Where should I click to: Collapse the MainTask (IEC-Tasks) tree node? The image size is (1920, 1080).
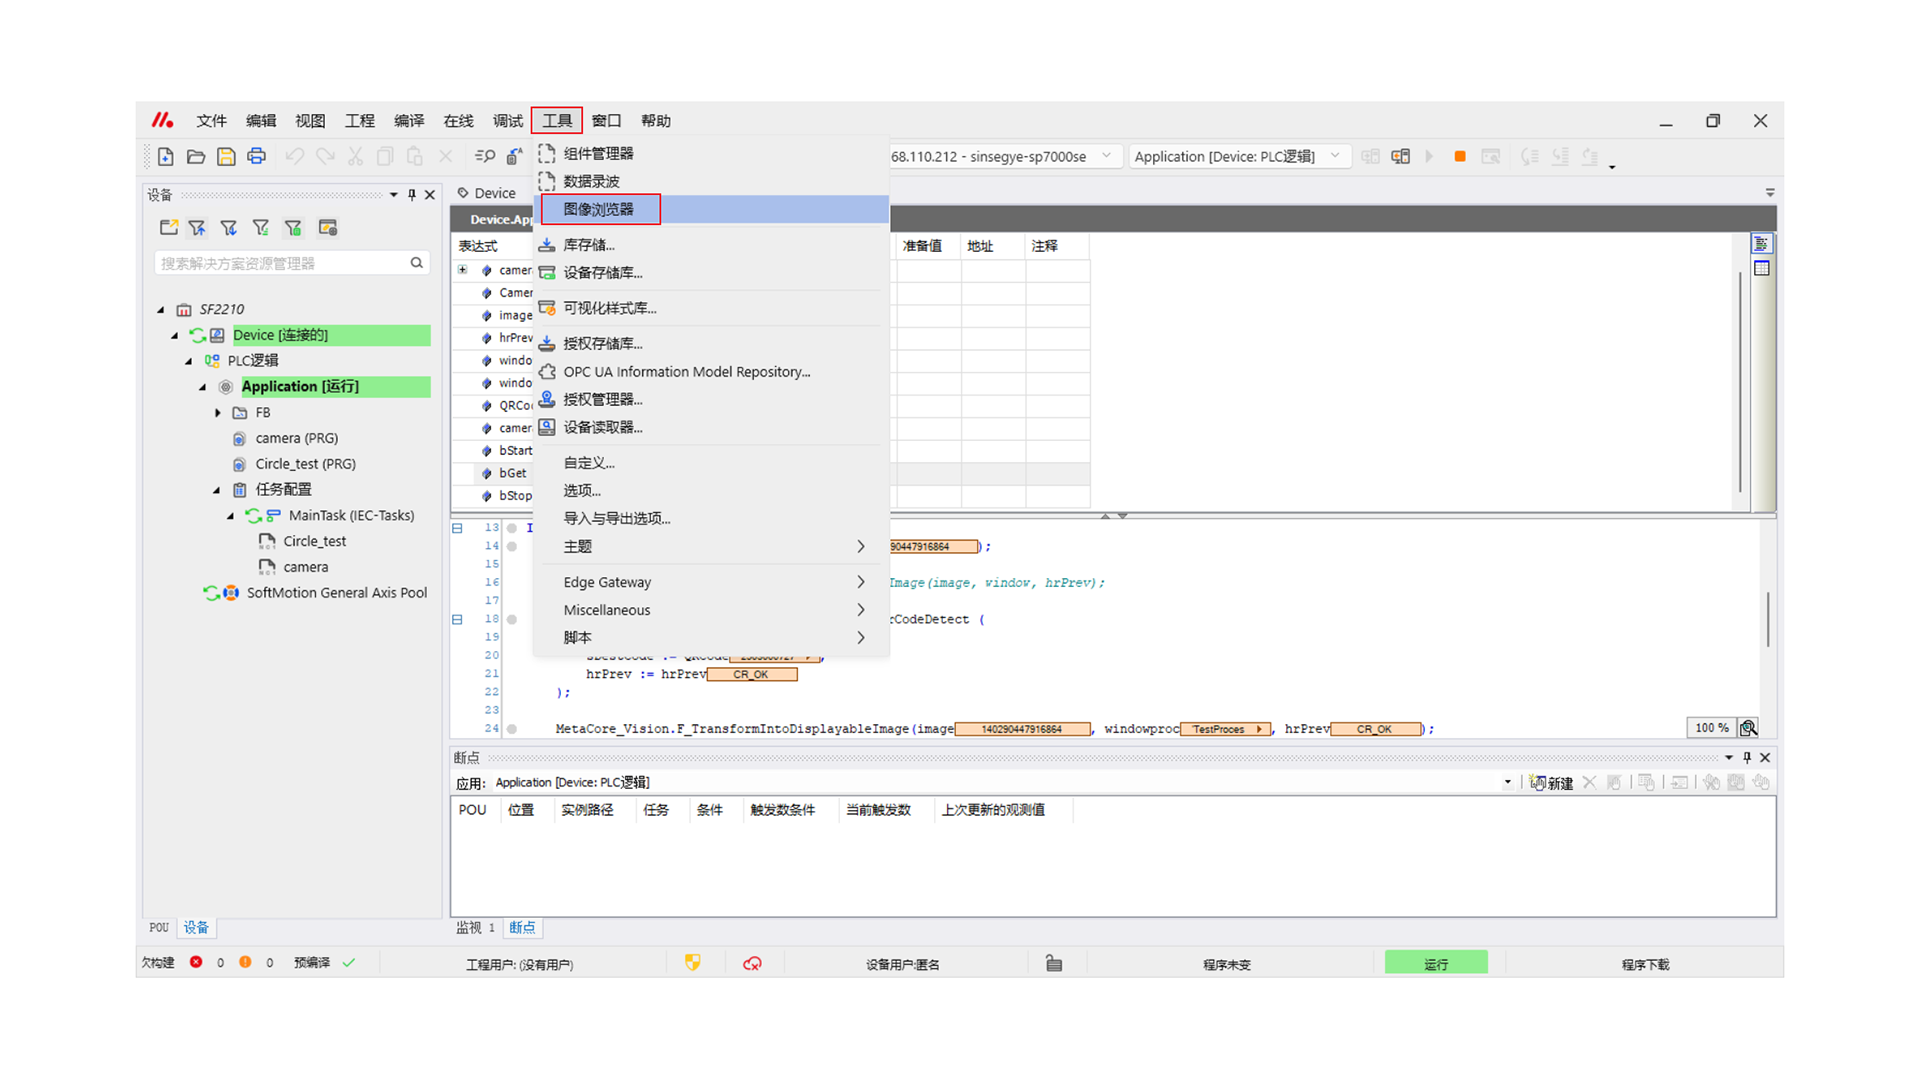(231, 516)
